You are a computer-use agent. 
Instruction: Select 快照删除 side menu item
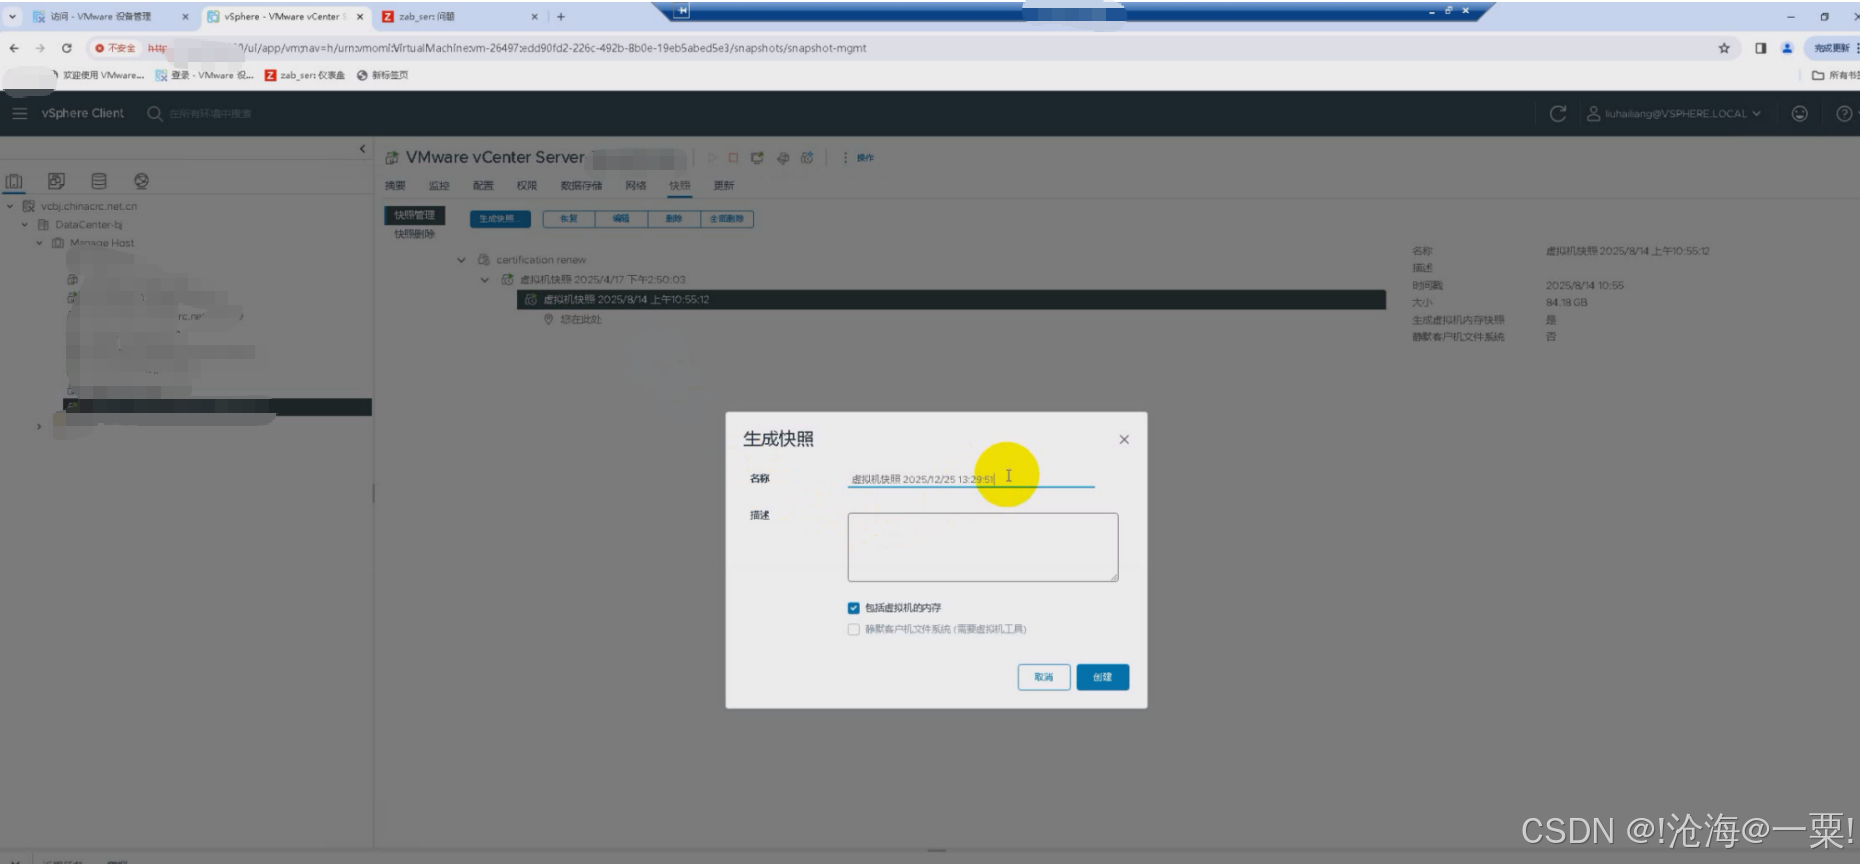tap(414, 234)
